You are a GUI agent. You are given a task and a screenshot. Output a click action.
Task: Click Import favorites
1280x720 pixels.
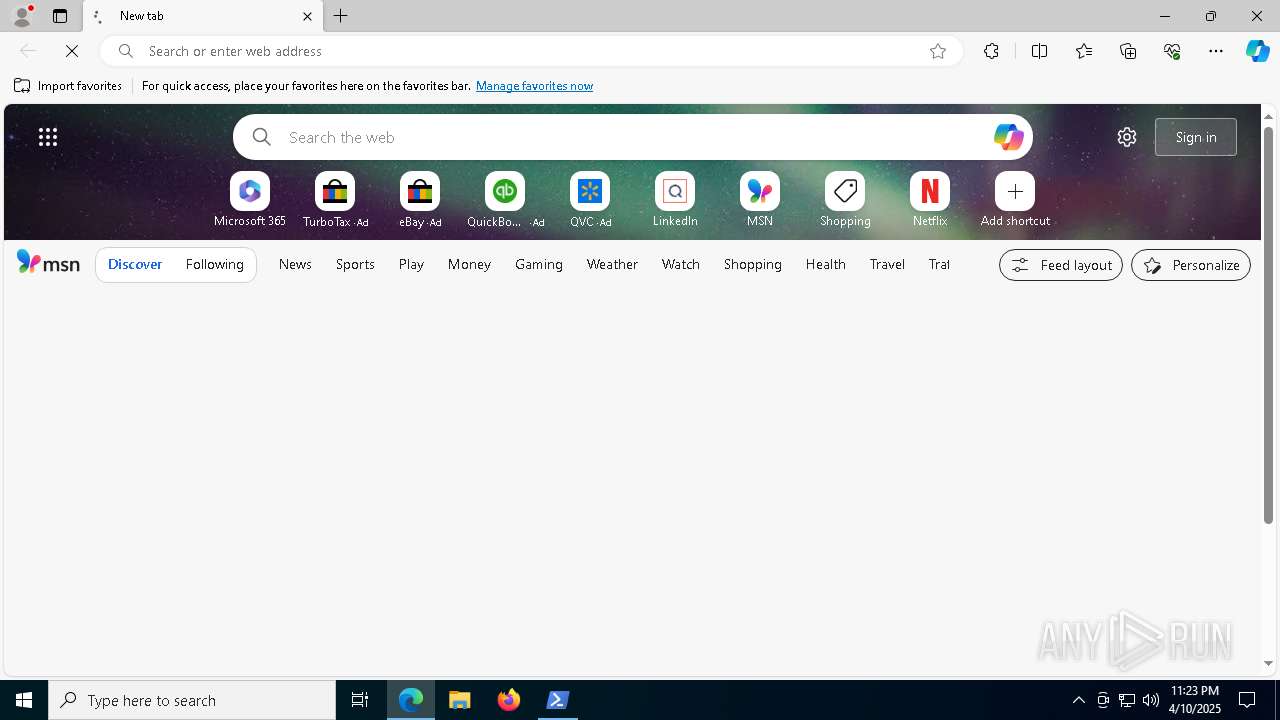click(x=68, y=86)
